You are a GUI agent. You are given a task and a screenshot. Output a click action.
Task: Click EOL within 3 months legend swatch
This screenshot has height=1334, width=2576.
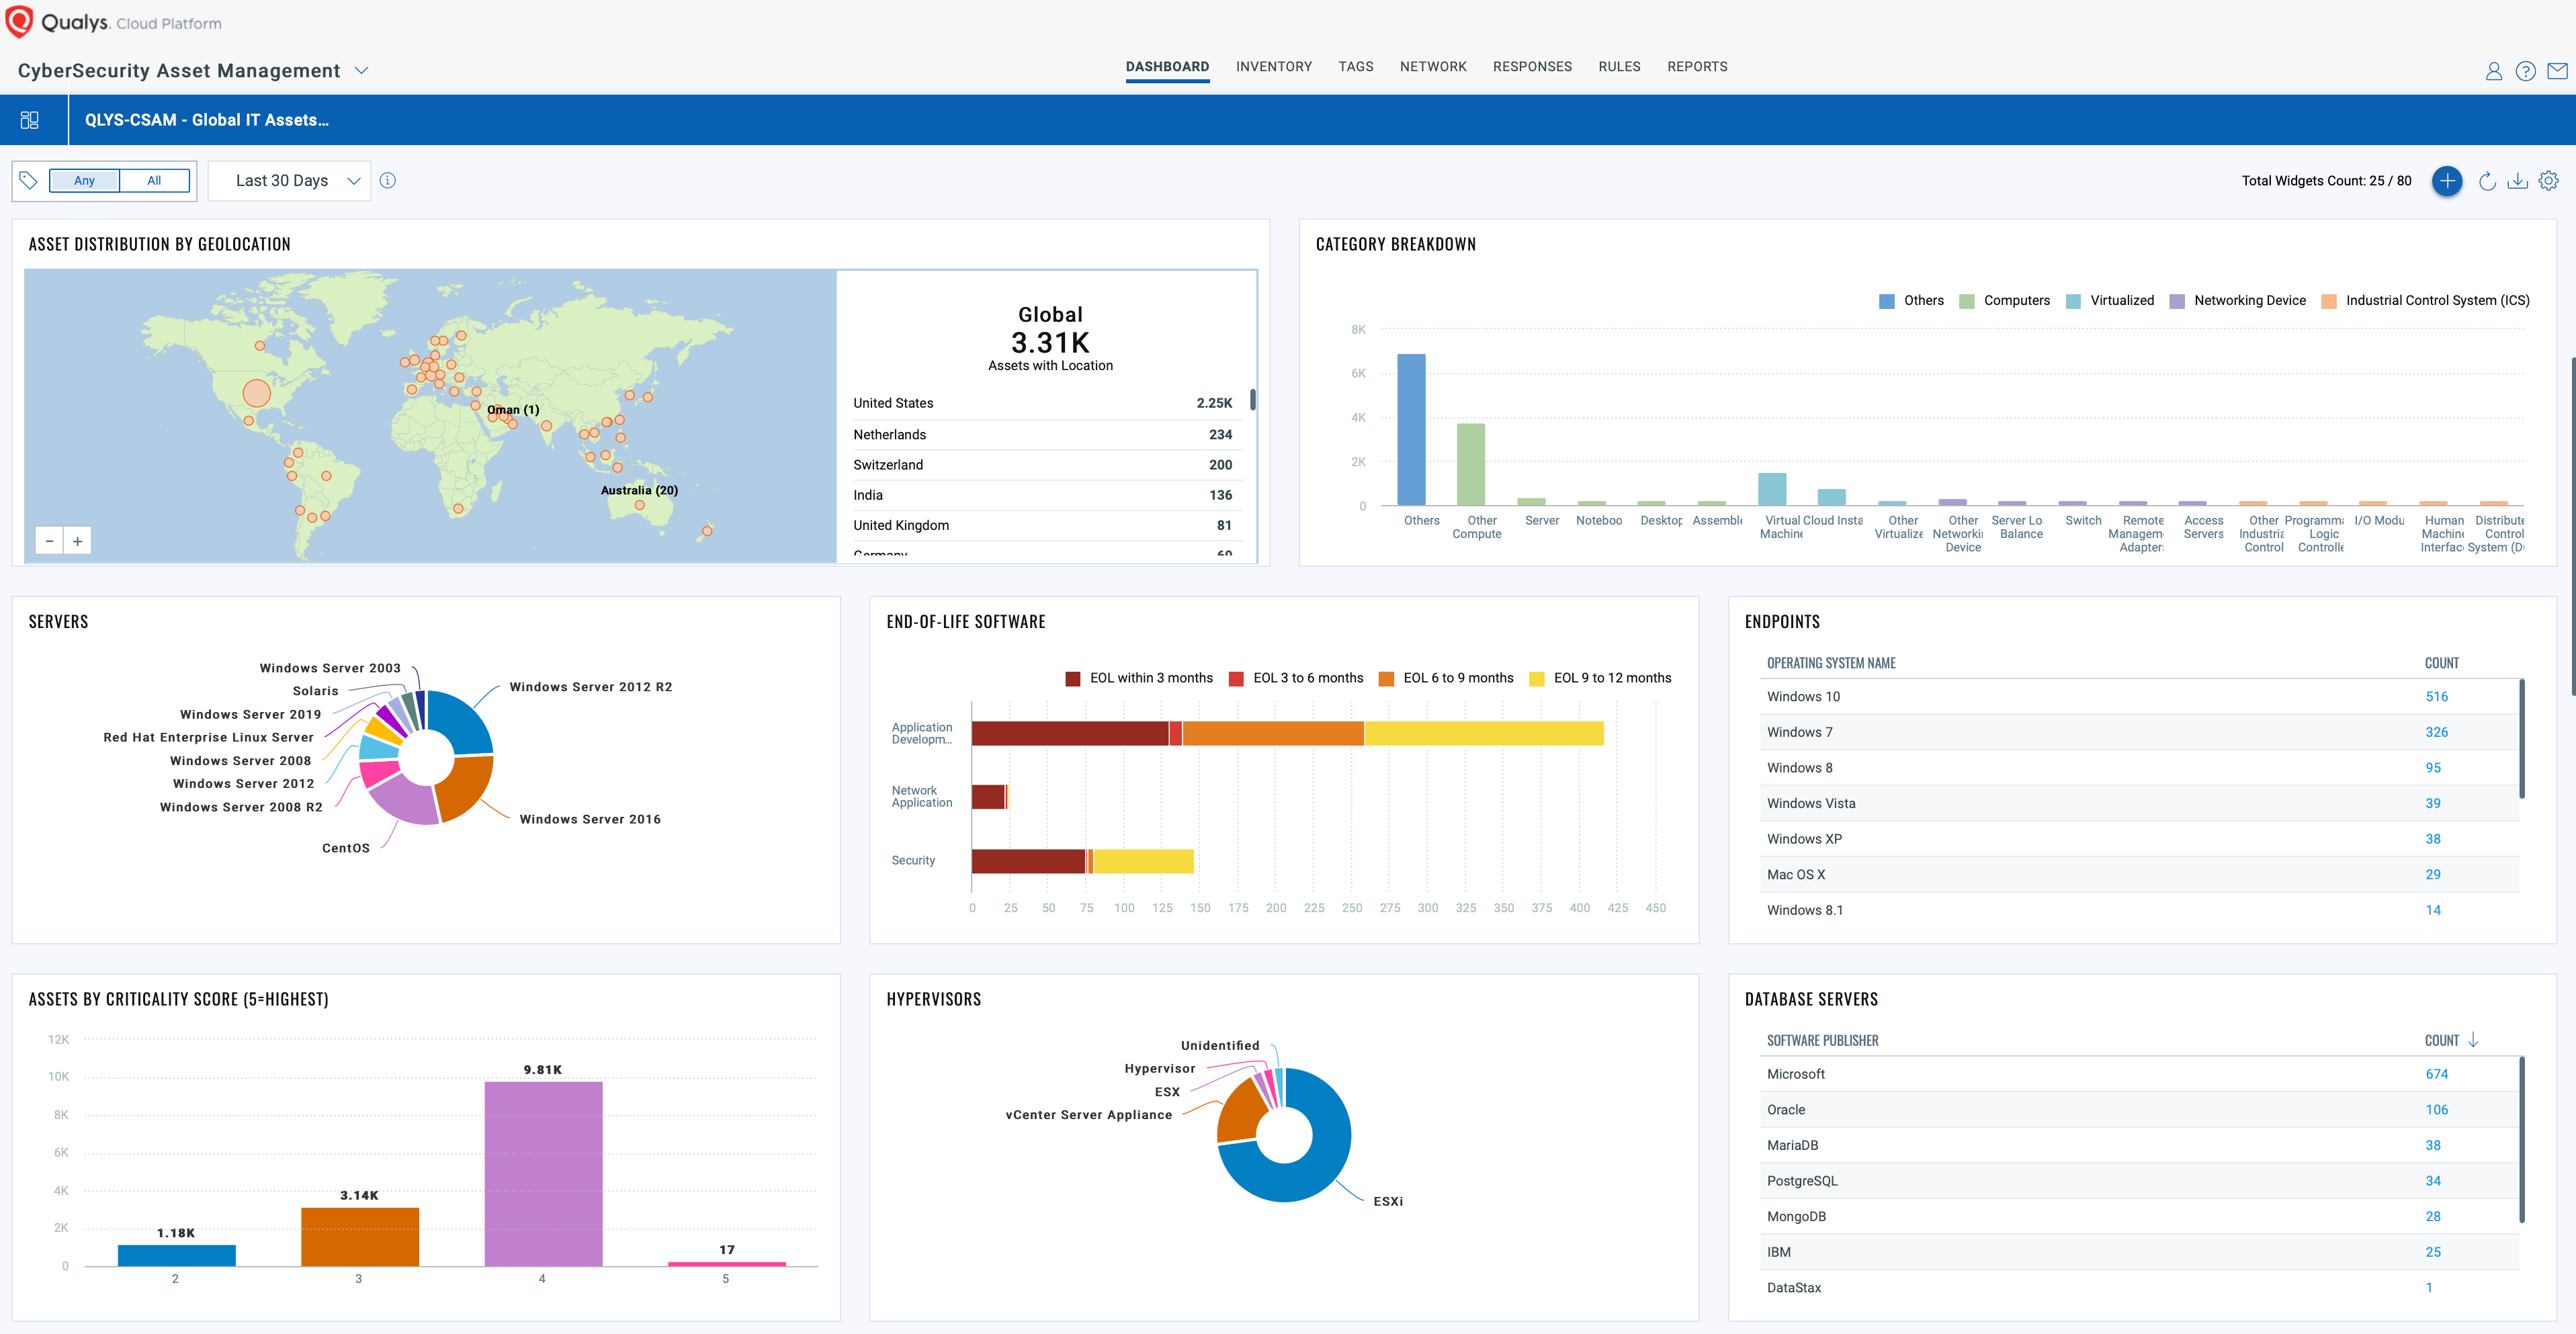coord(1073,679)
